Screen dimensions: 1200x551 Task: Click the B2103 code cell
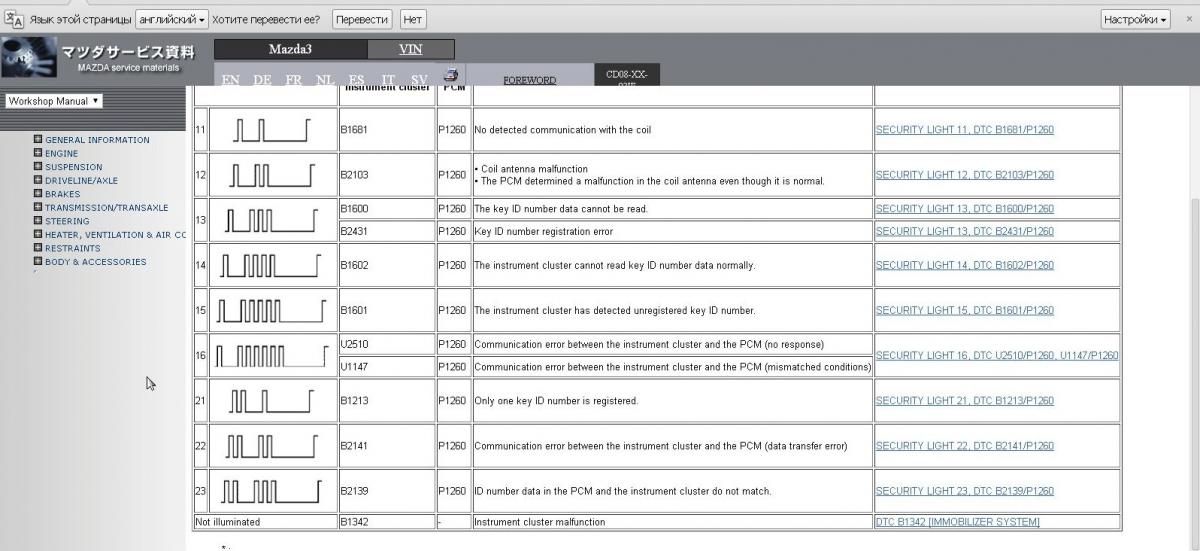[385, 175]
